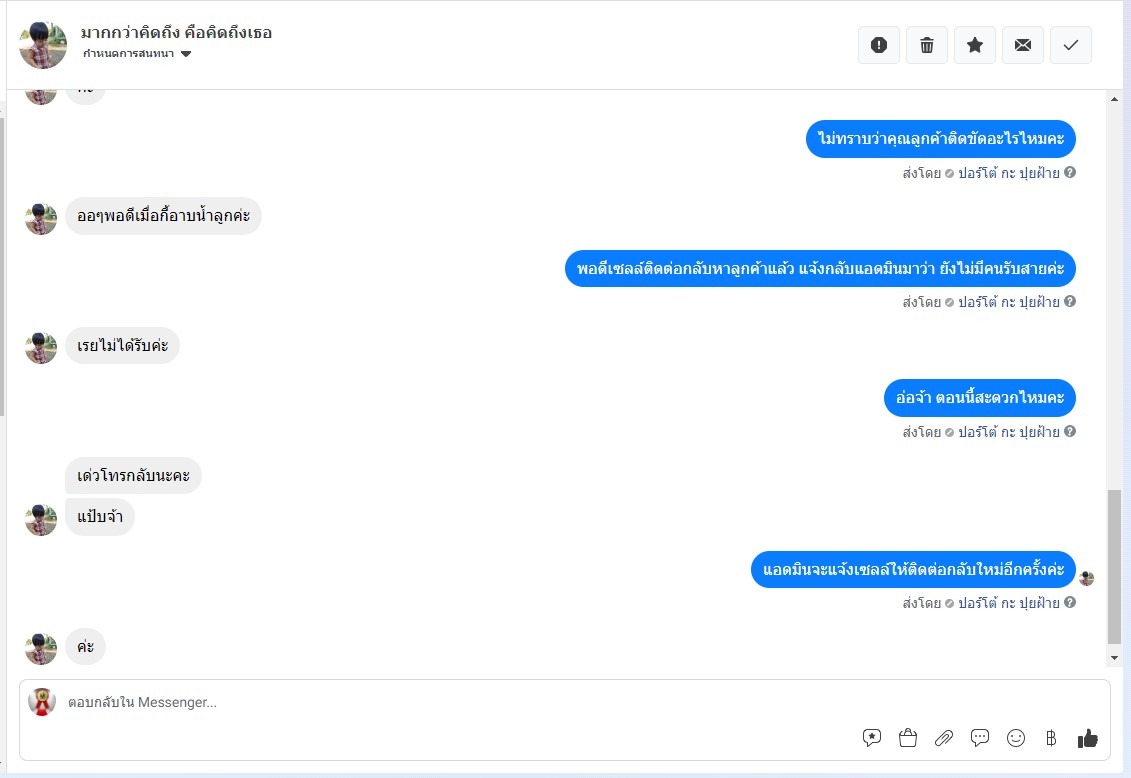The image size is (1131, 778).
Task: Mark conversation as spam with exclamation icon
Action: 879,45
